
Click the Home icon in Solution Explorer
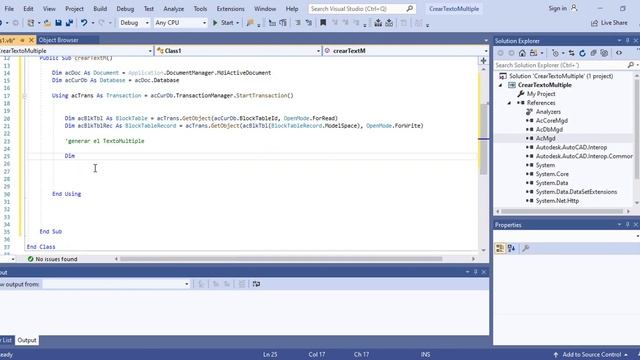click(522, 53)
